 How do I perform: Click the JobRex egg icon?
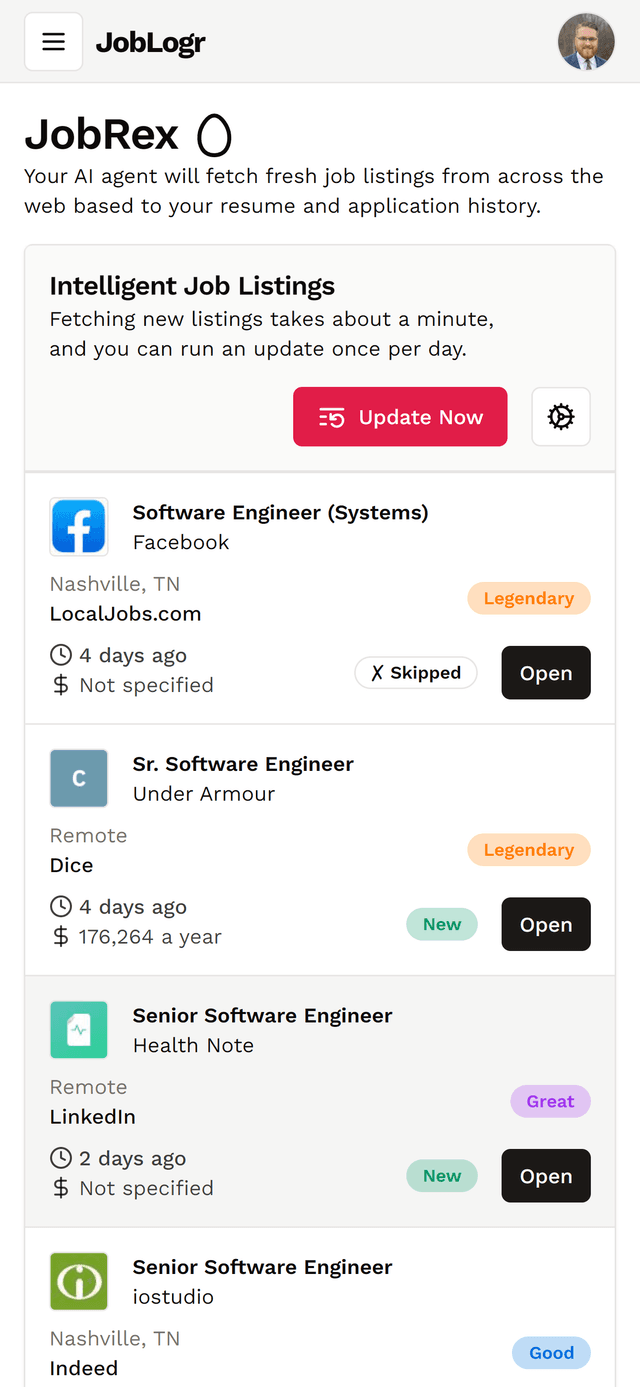coord(214,135)
